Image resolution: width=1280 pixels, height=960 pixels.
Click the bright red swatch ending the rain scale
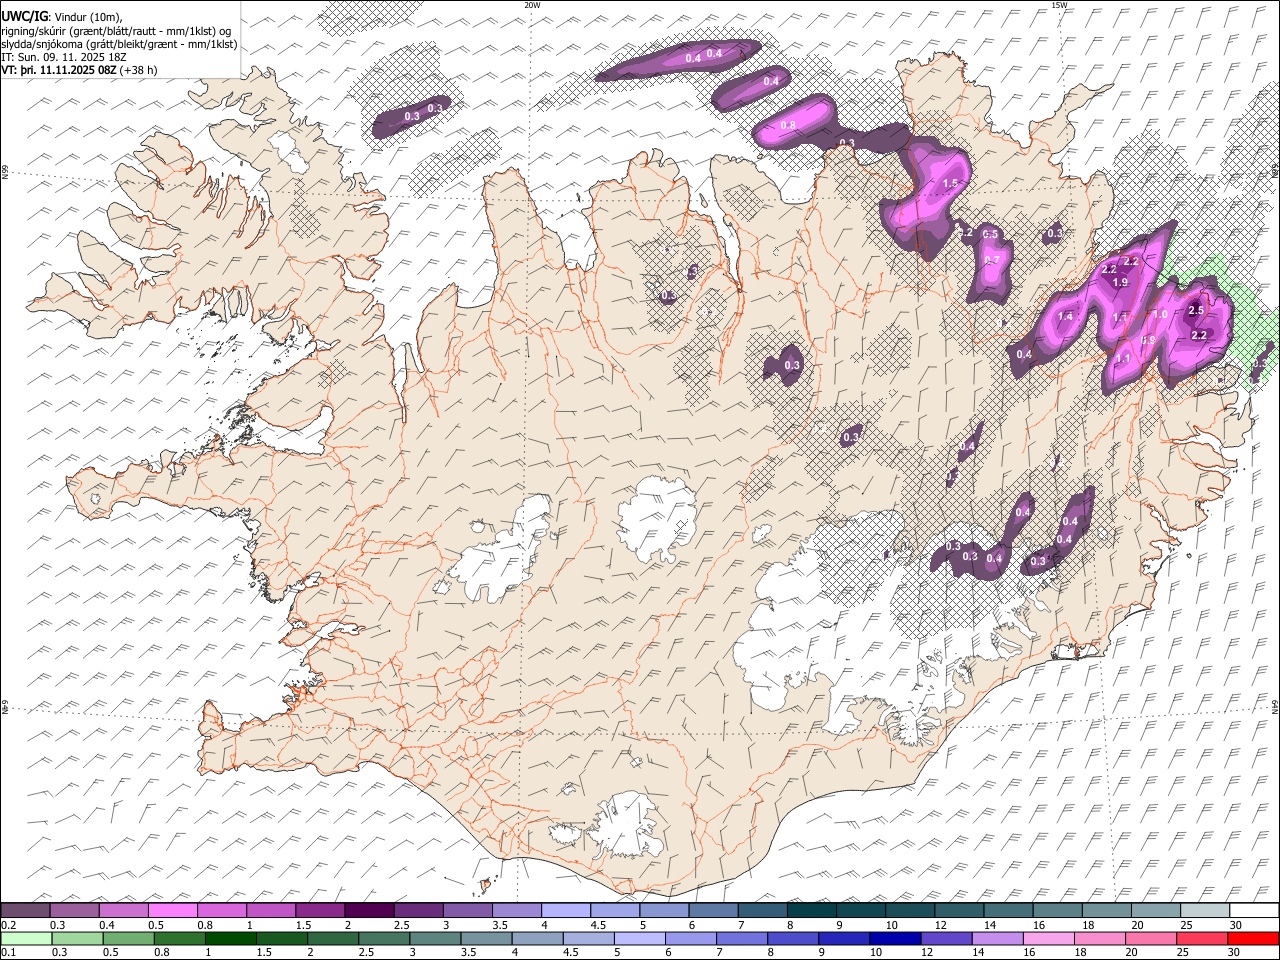pyautogui.click(x=1254, y=938)
